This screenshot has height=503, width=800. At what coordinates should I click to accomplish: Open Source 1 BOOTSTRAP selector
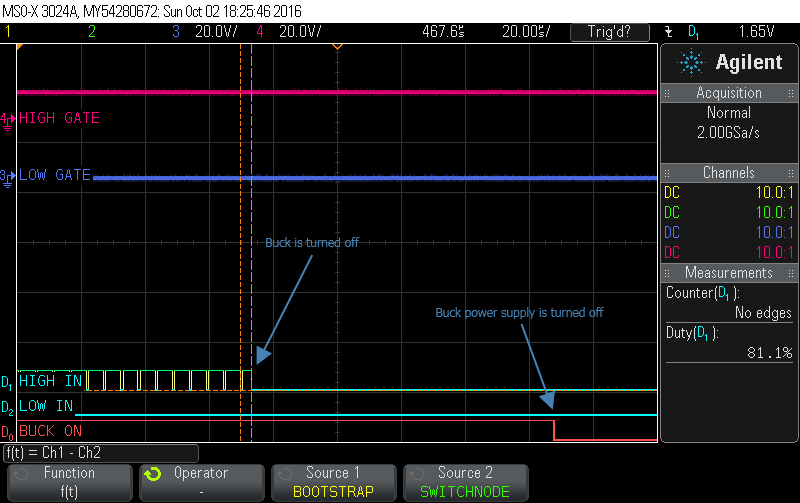pos(334,482)
